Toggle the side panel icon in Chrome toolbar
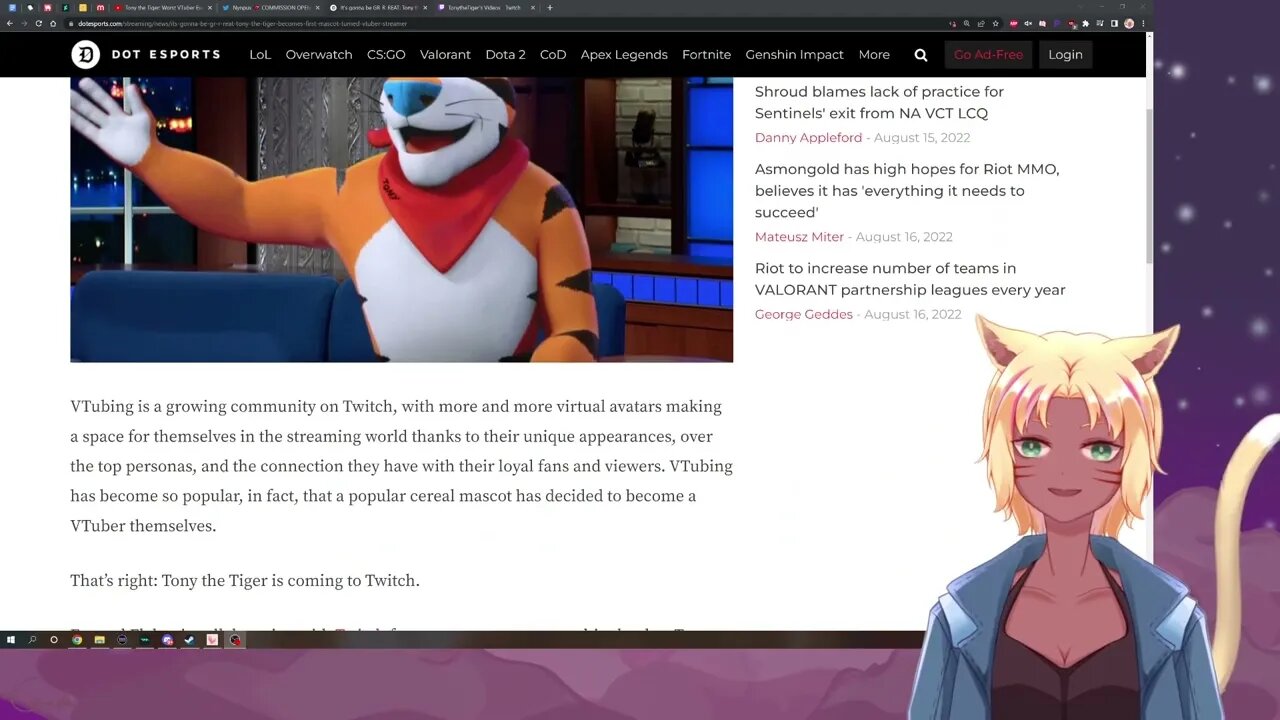Screen dimensions: 1280x720 [1114, 23]
